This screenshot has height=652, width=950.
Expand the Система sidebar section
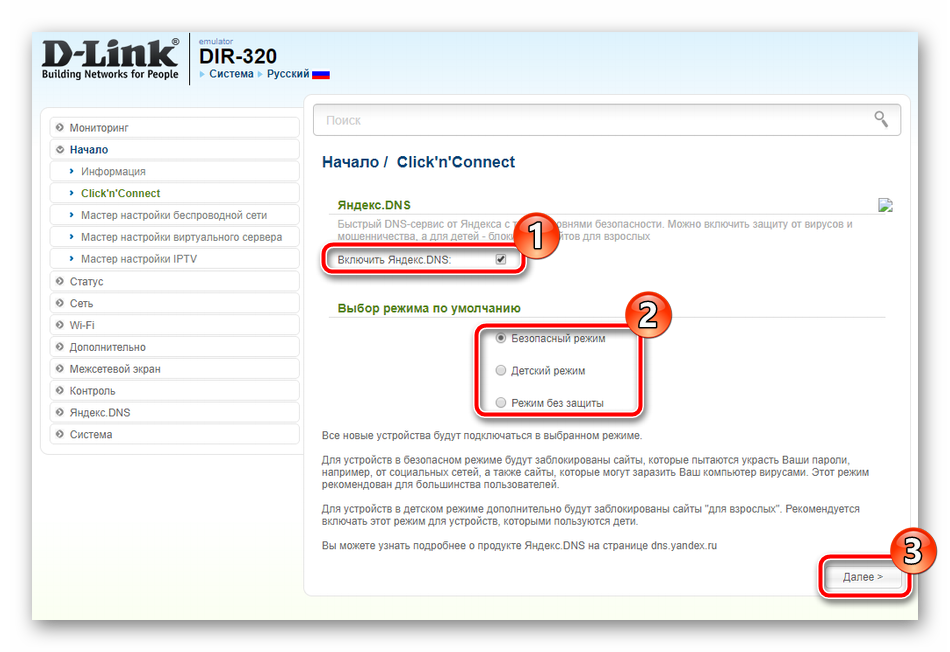coord(174,434)
